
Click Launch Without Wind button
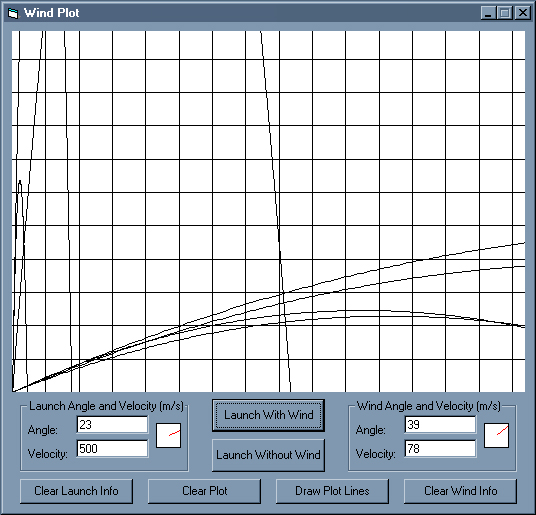coord(268,455)
